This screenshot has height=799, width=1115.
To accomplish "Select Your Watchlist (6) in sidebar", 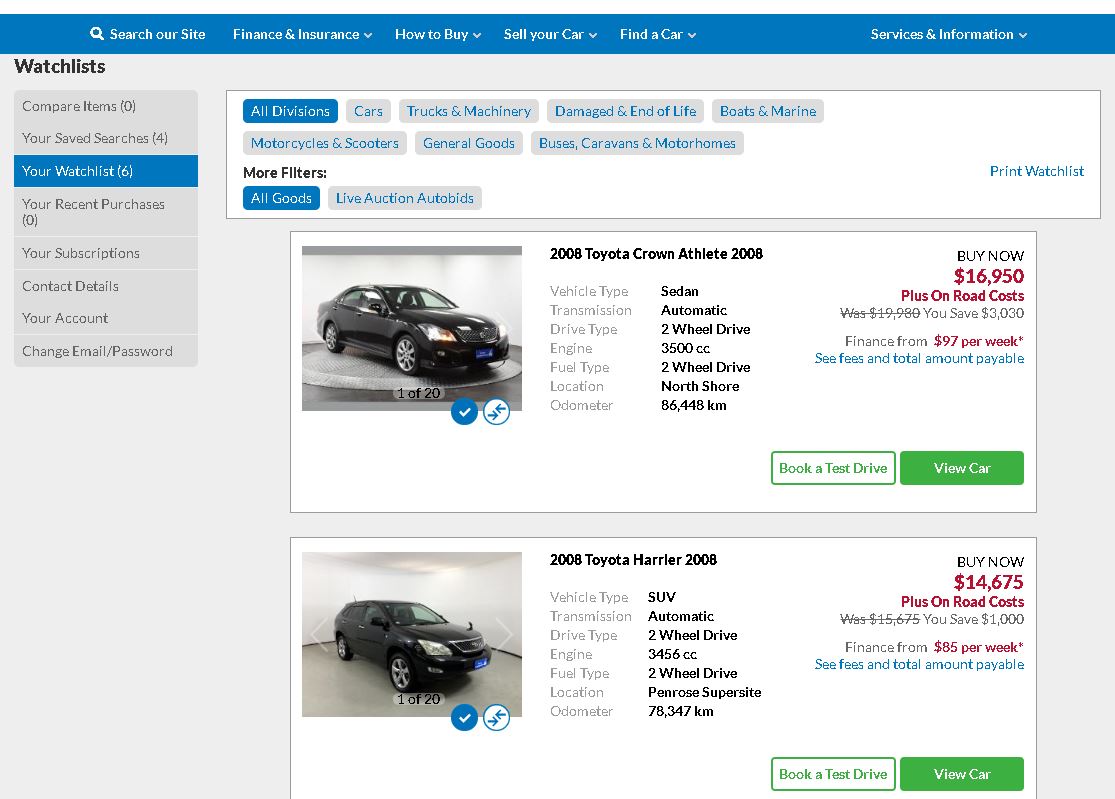I will click(106, 171).
